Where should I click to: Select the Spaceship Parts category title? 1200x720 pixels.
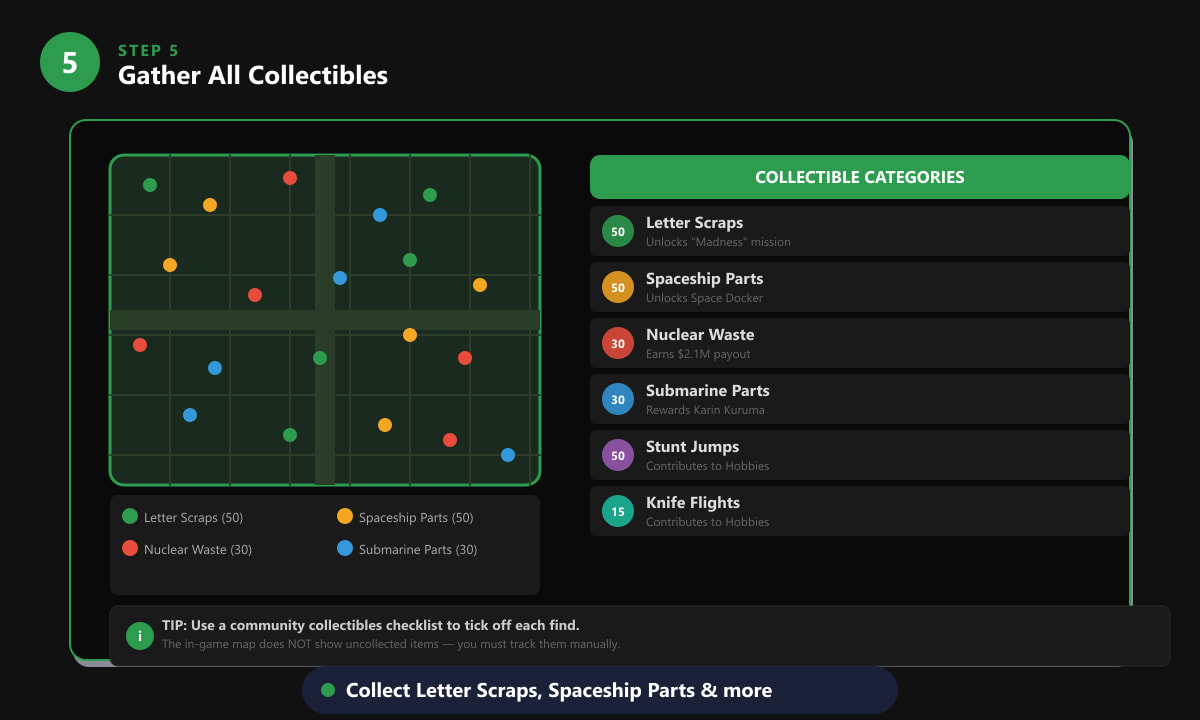tap(704, 279)
